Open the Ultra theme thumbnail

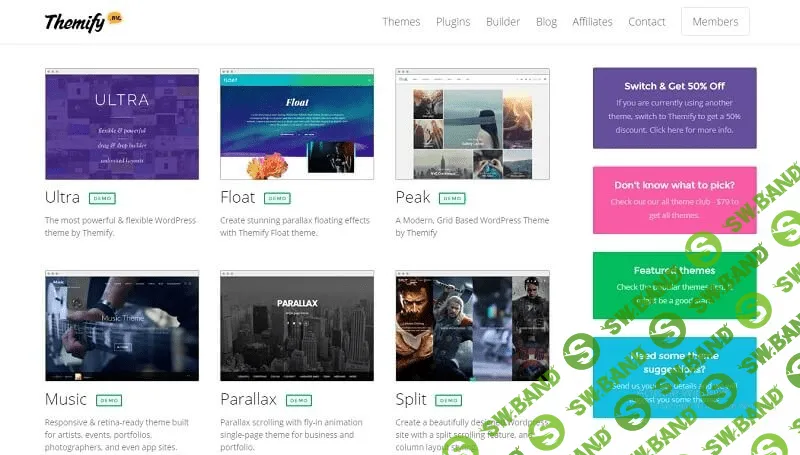click(x=122, y=124)
